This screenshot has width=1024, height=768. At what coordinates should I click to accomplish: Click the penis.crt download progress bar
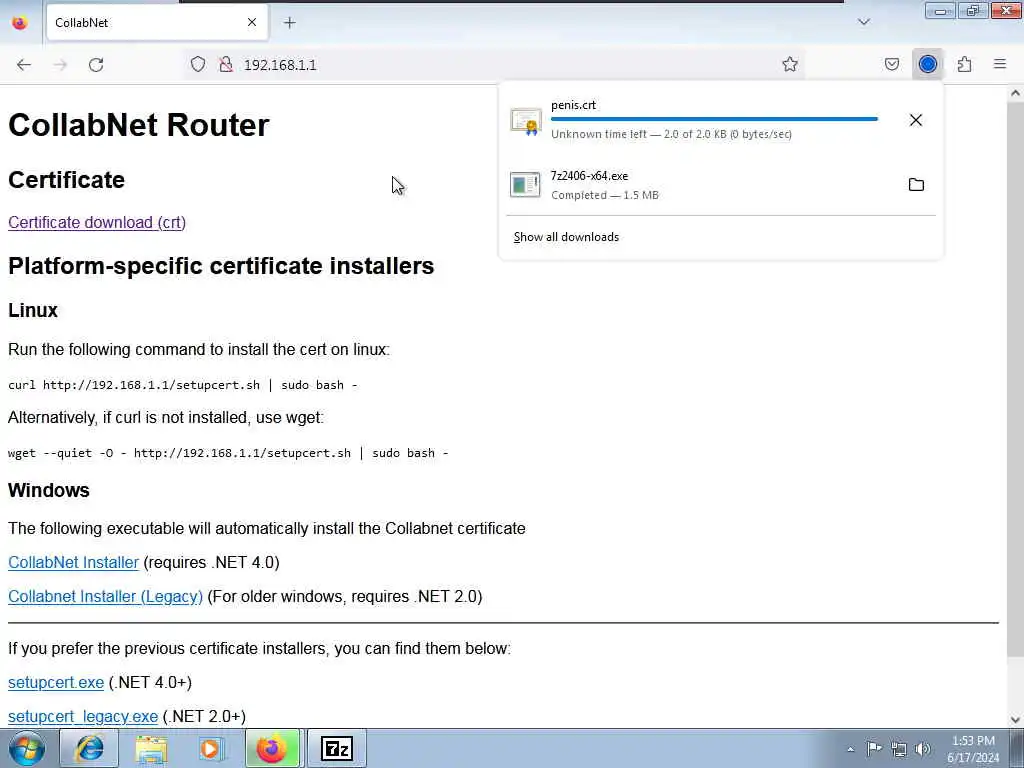pos(714,120)
